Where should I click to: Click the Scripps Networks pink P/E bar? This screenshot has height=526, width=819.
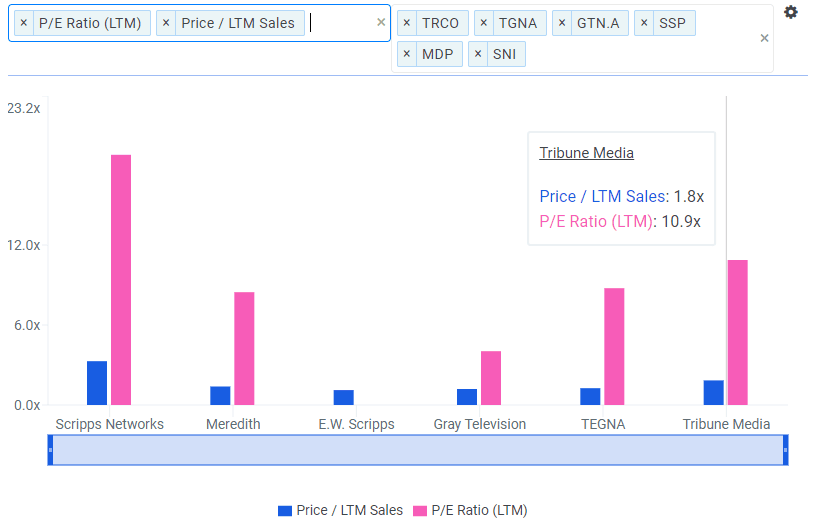pos(121,280)
